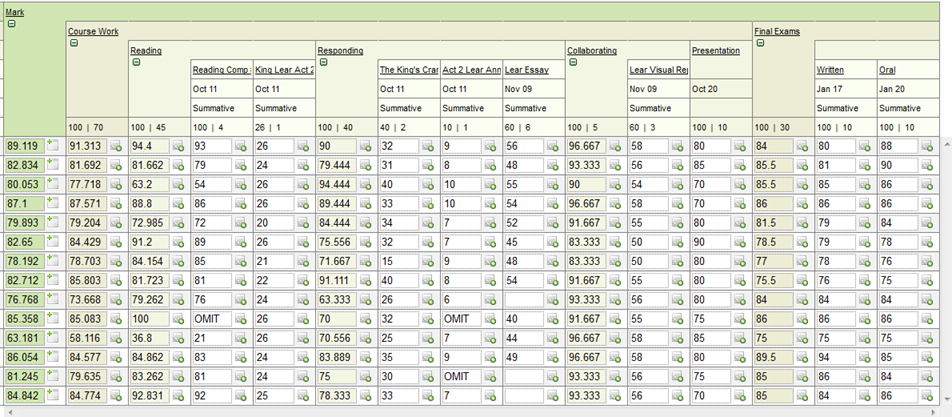The height and width of the screenshot is (417, 952).
Task: Collapse the Mark column group
Action: pyautogui.click(x=12, y=24)
